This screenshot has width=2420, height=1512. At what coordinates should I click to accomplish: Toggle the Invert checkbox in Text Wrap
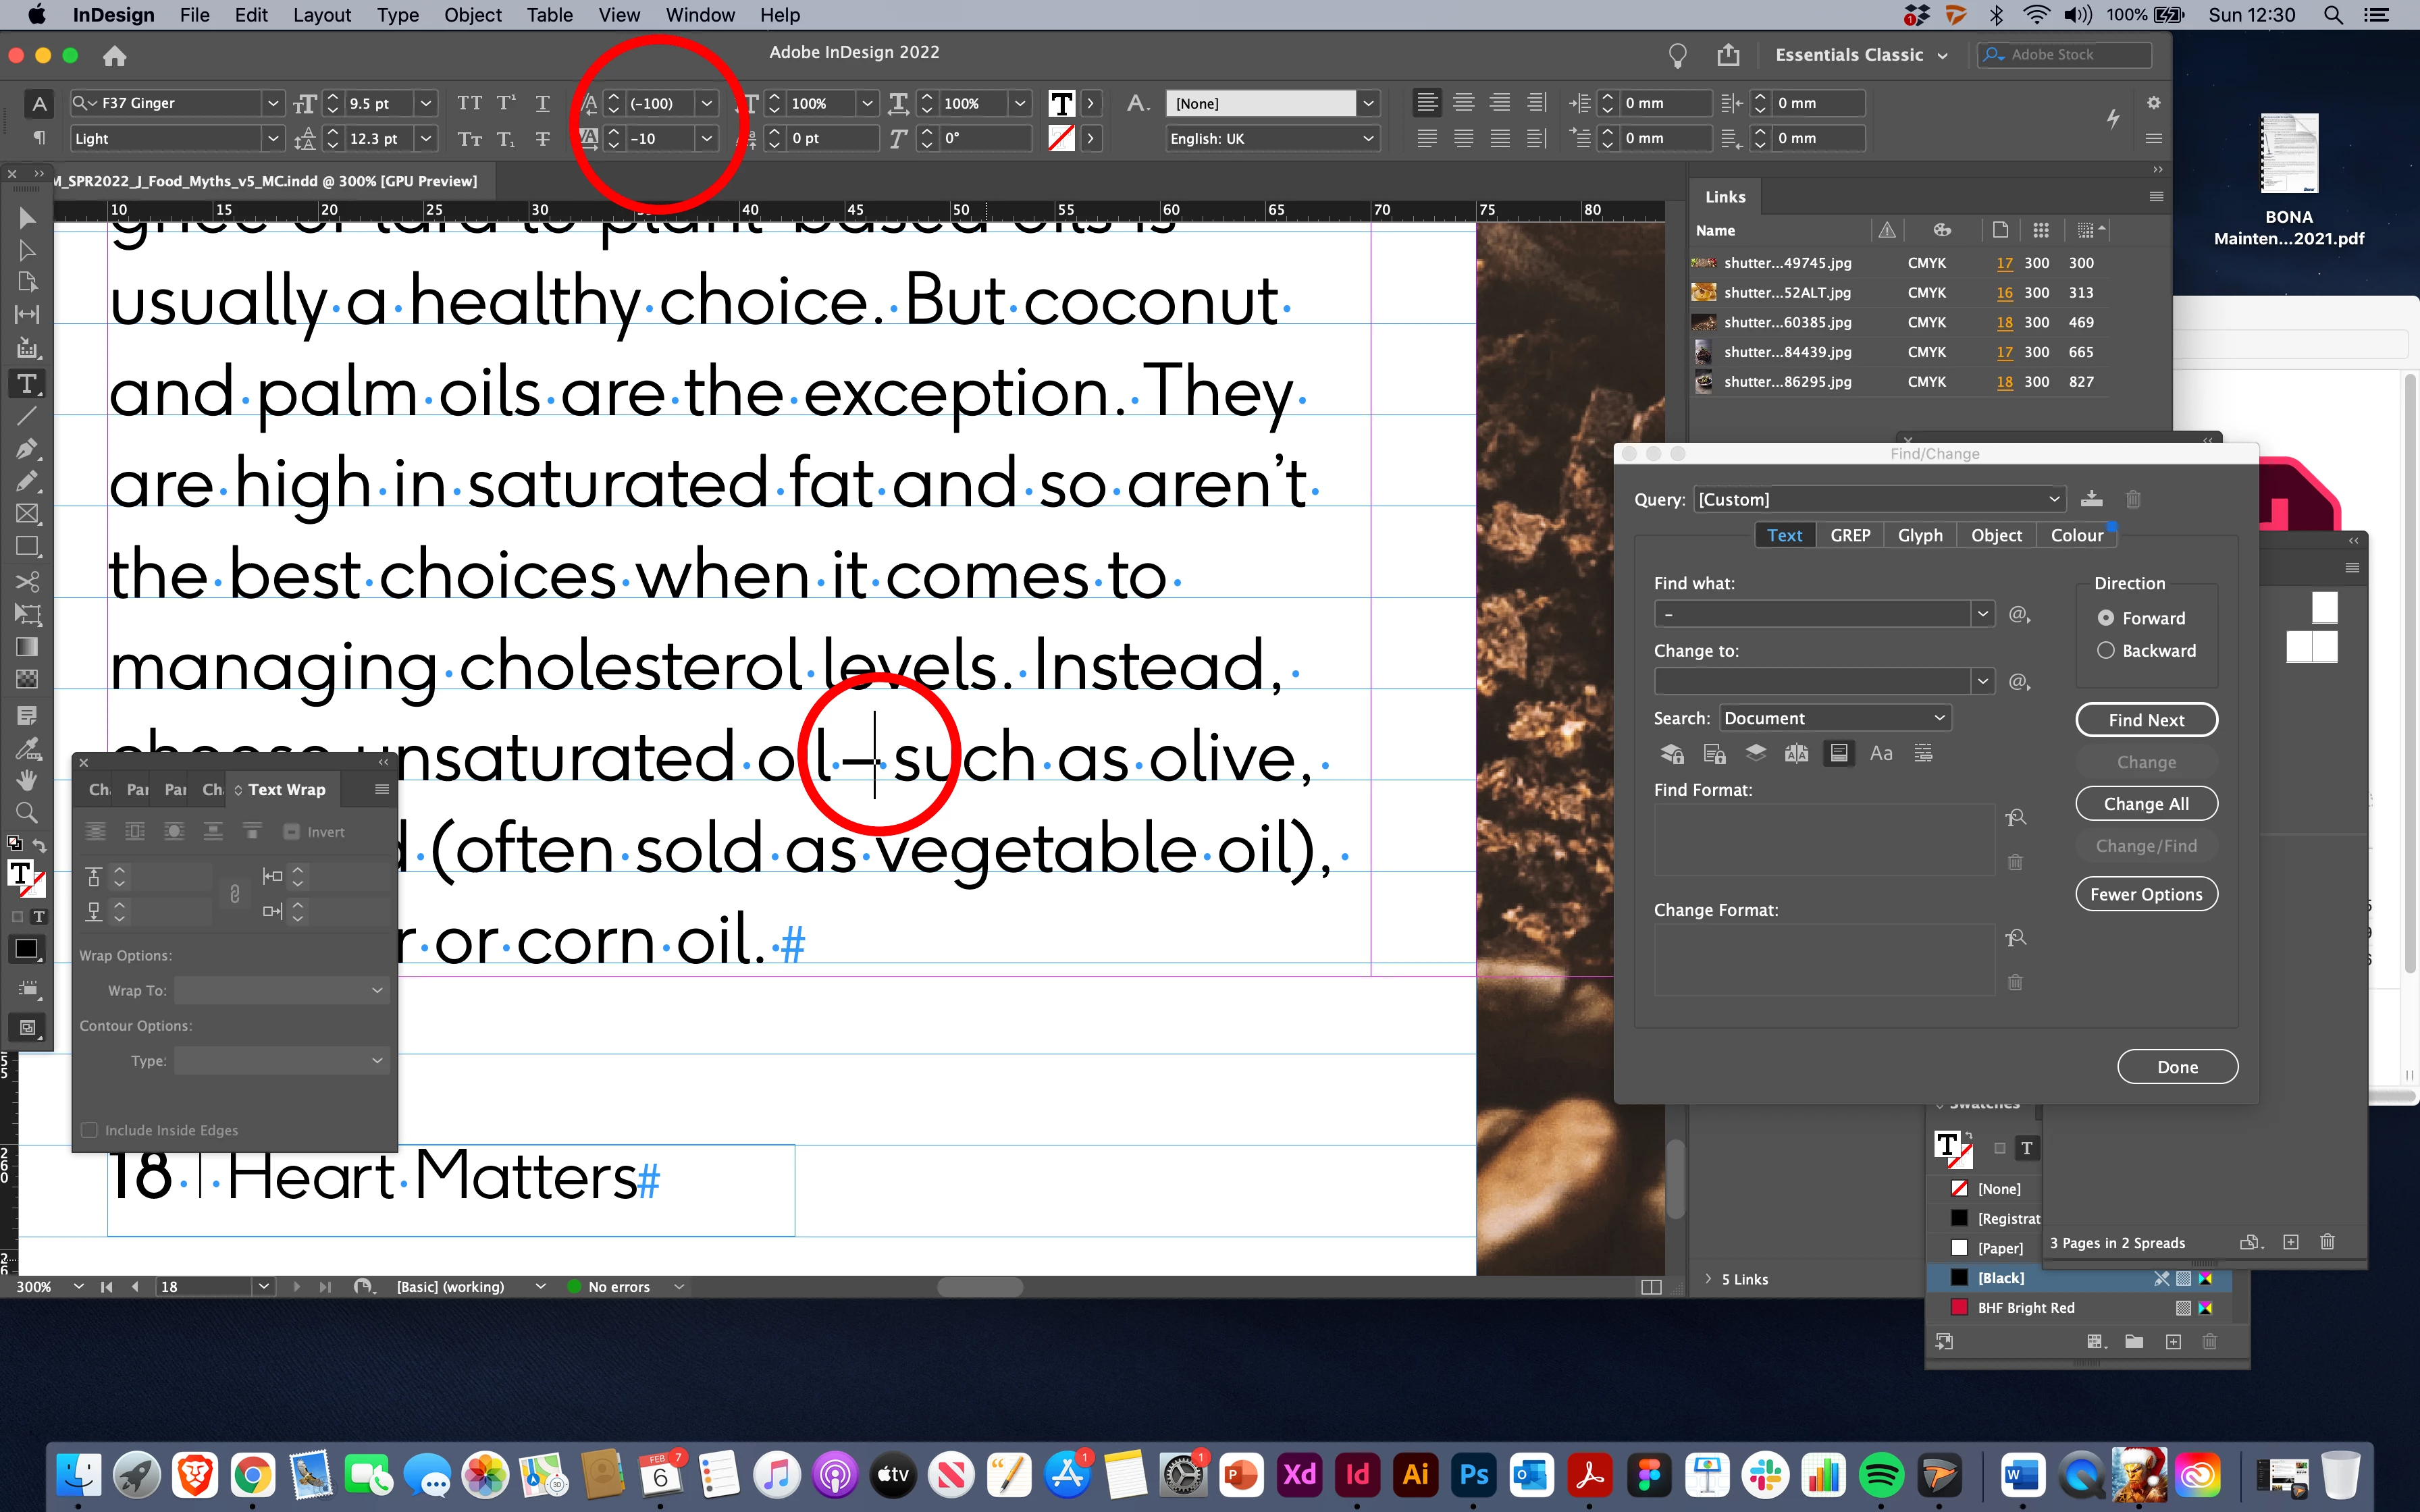pos(292,832)
